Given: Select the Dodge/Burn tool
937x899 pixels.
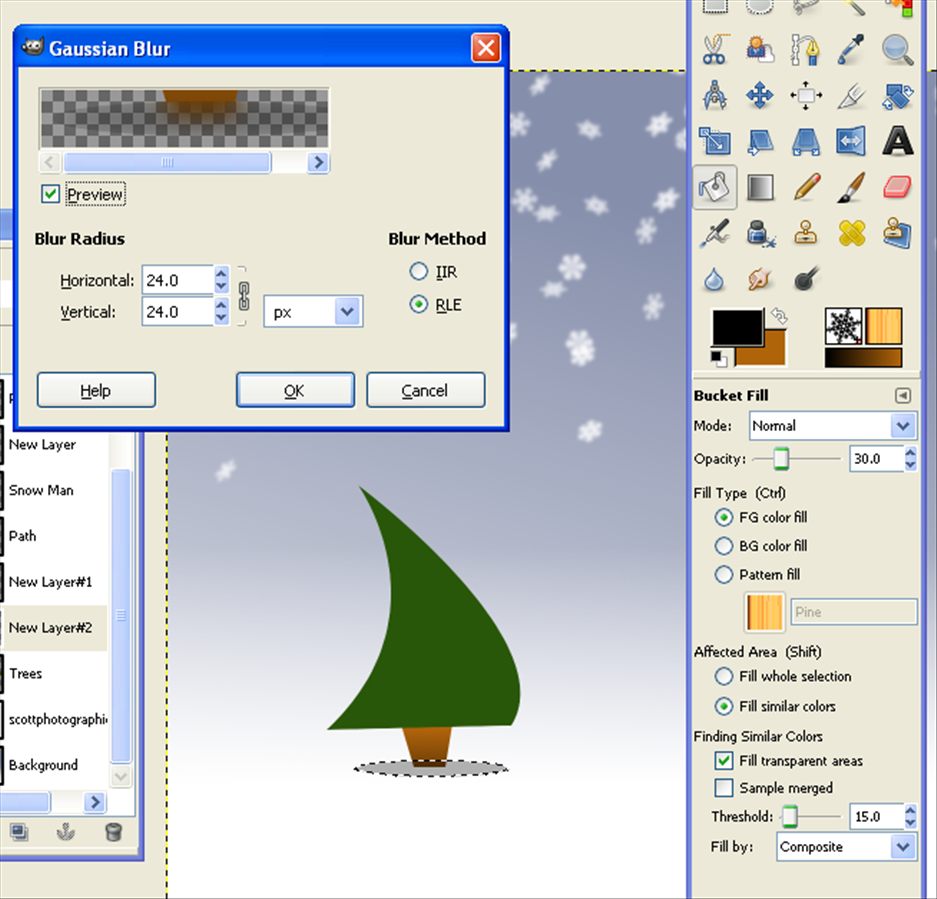Looking at the screenshot, I should [x=806, y=279].
